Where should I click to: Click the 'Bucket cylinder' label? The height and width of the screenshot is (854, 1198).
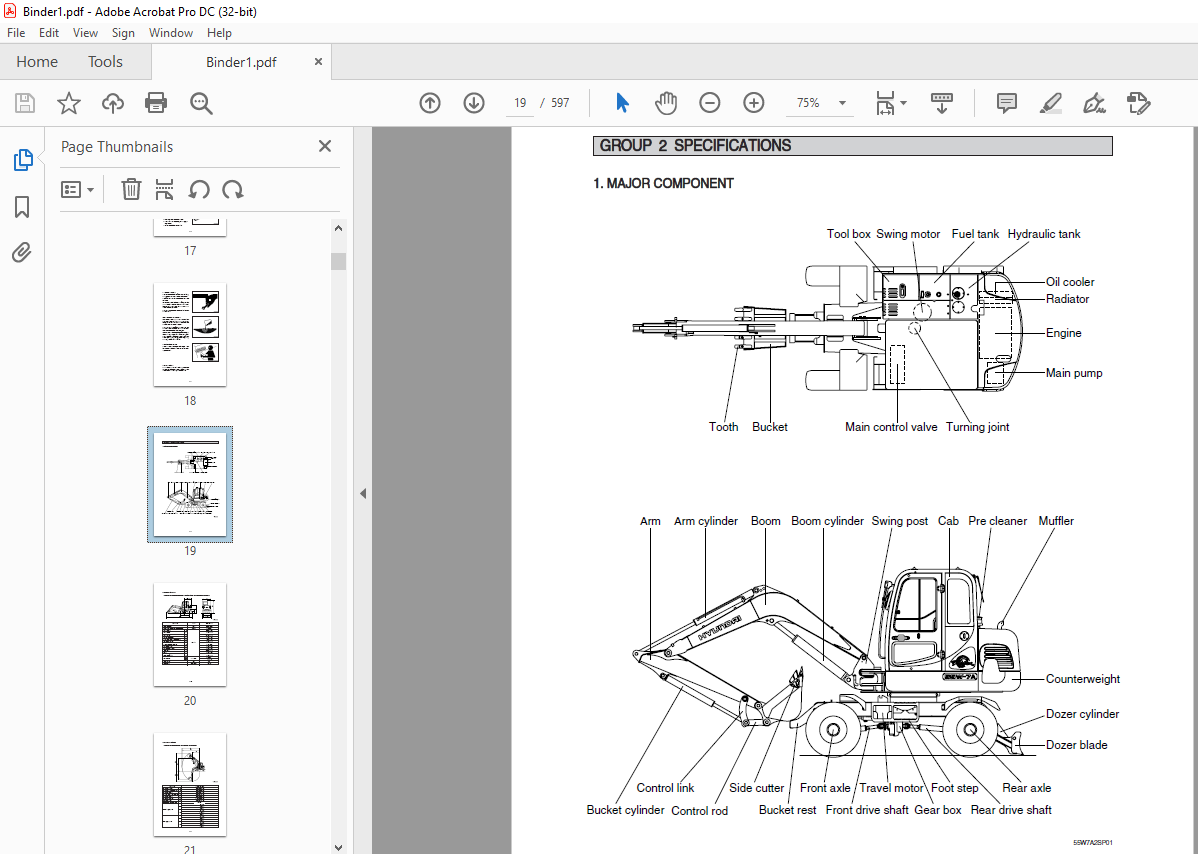point(625,810)
